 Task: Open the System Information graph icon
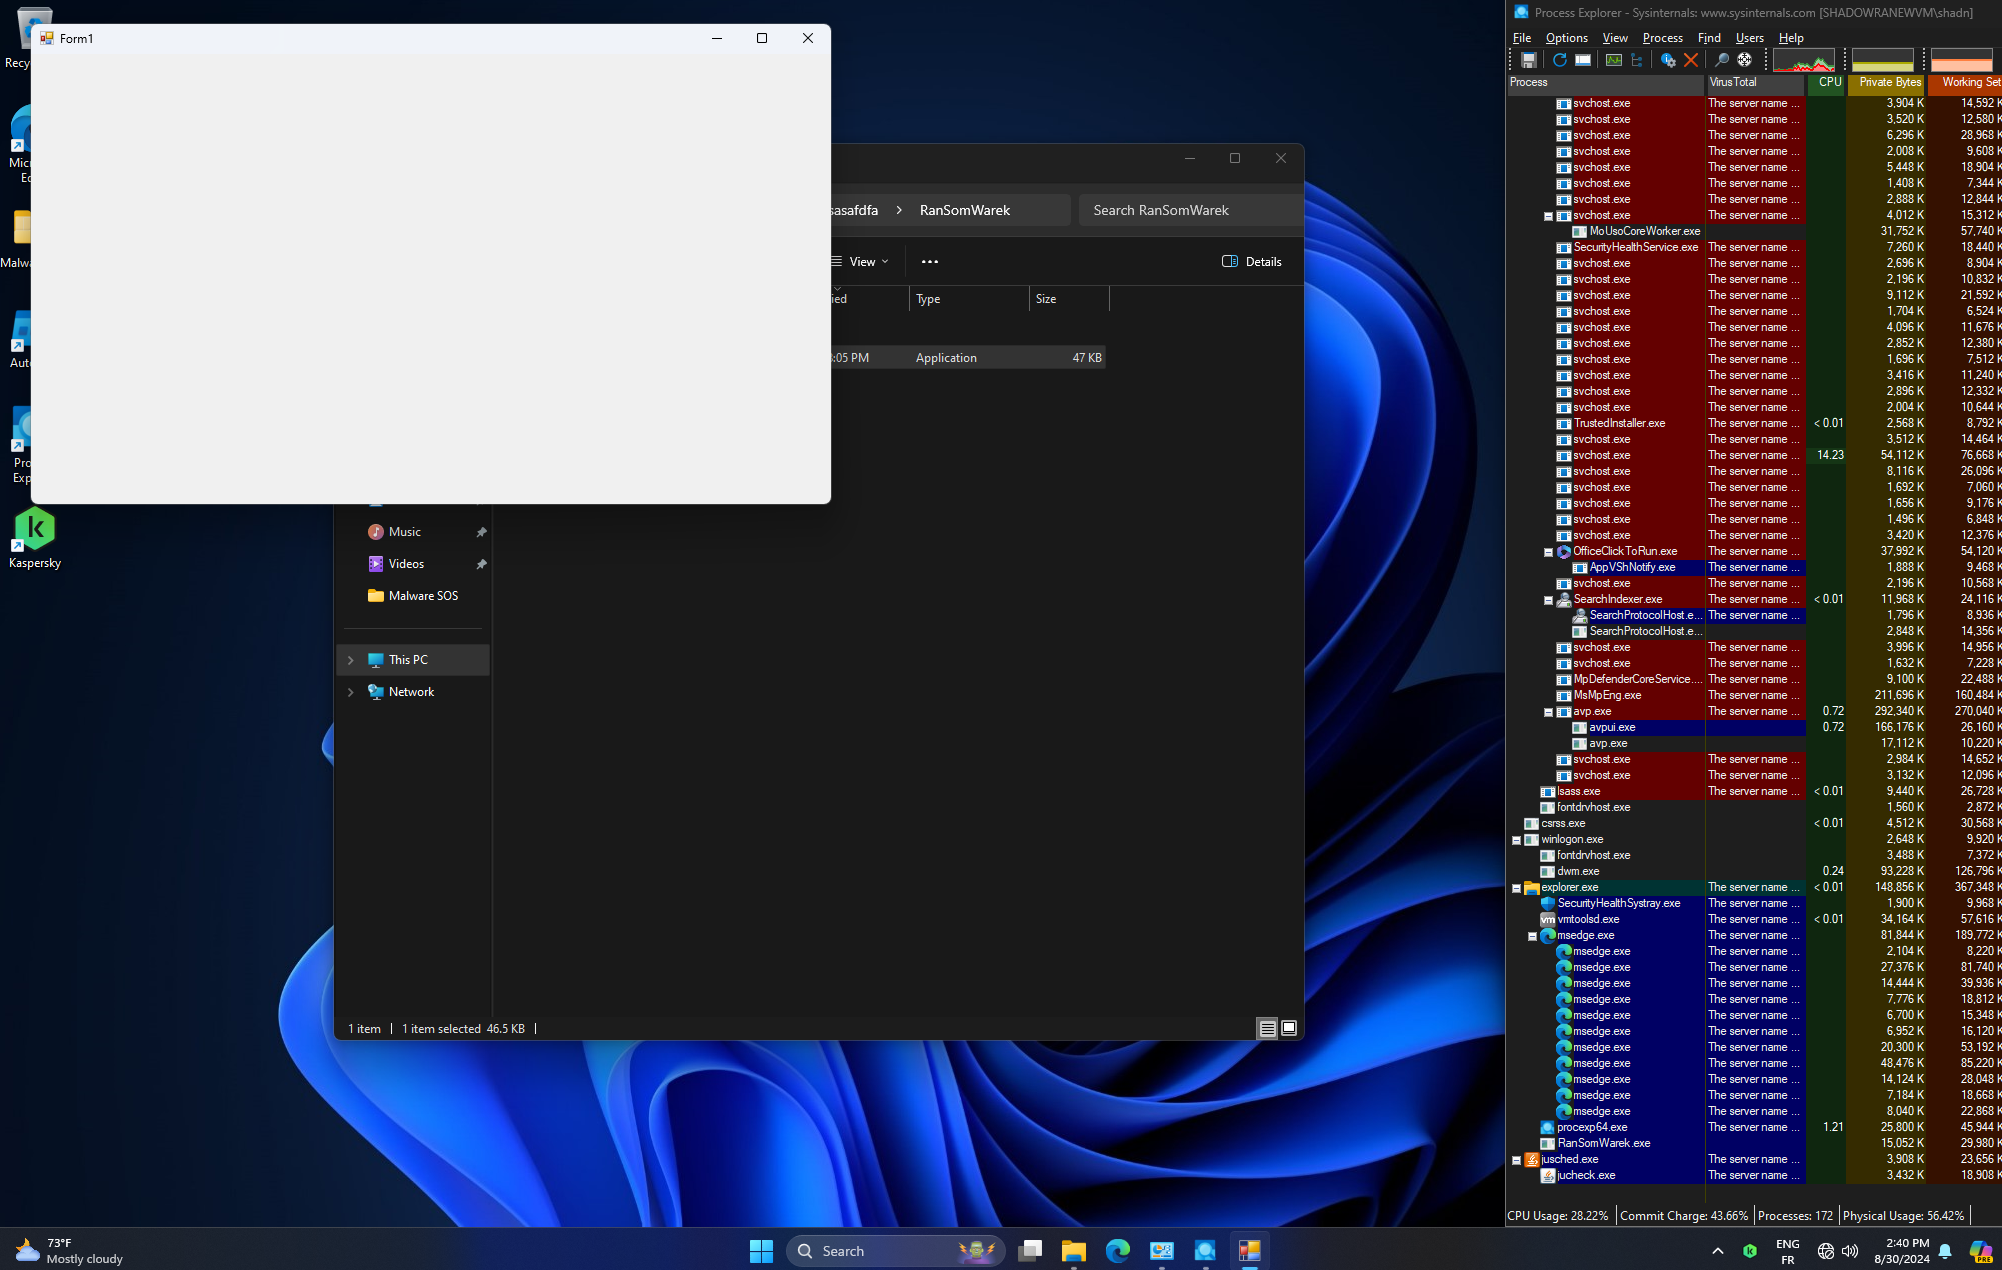pos(1613,60)
